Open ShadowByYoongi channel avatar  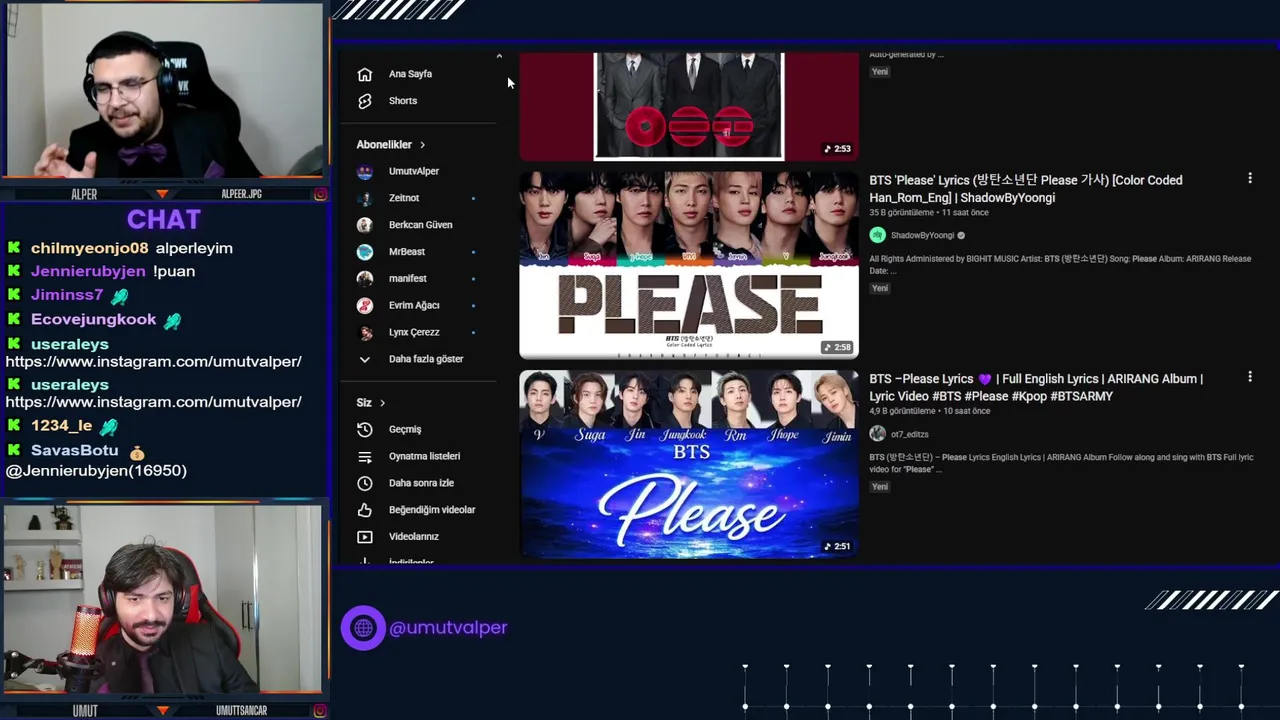[878, 235]
